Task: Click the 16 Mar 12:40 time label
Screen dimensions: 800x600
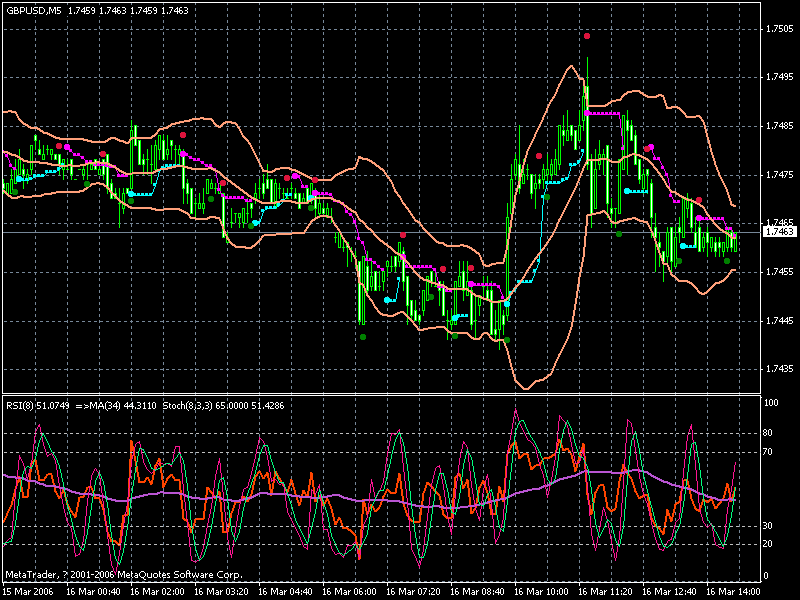Action: [x=670, y=592]
